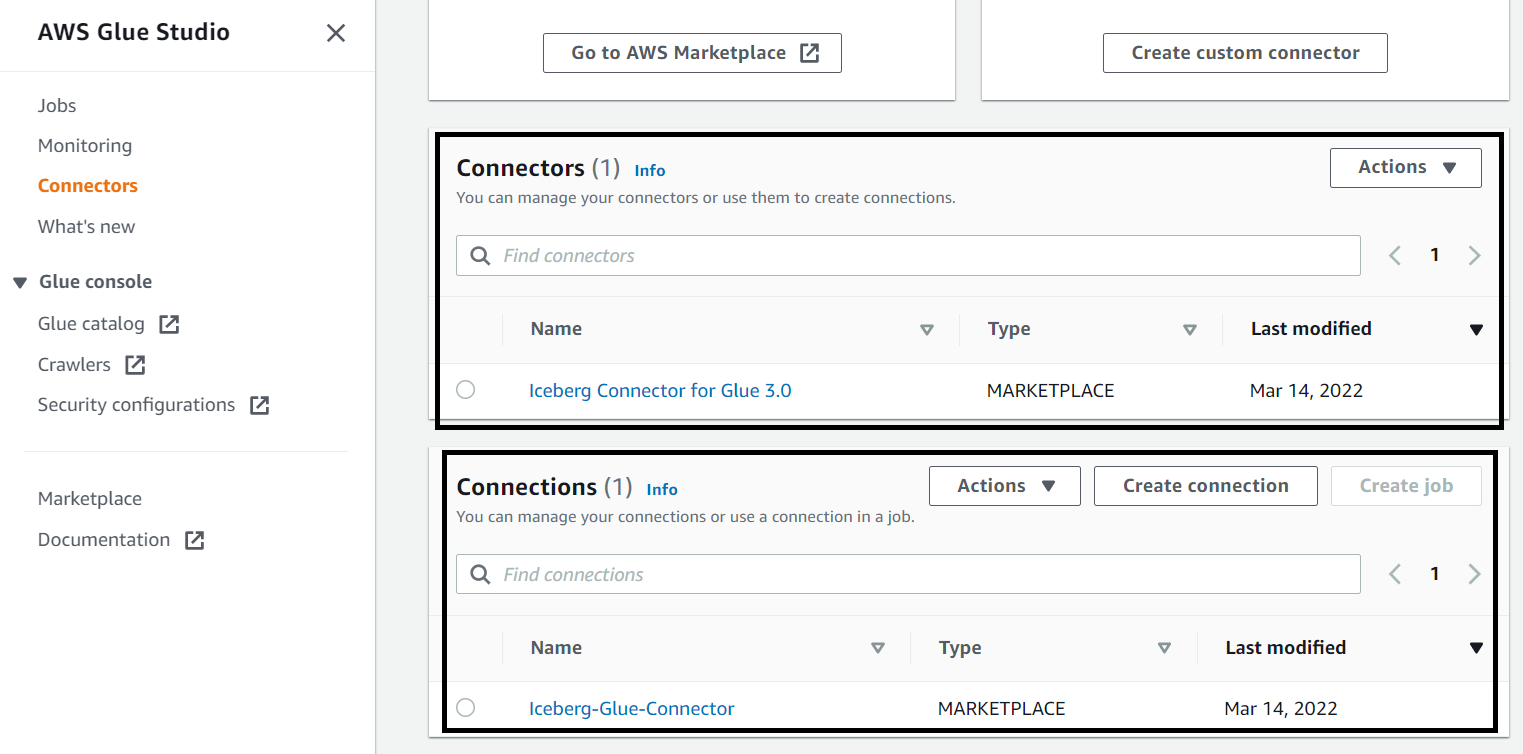Select Connectors in the navigation

tap(88, 186)
